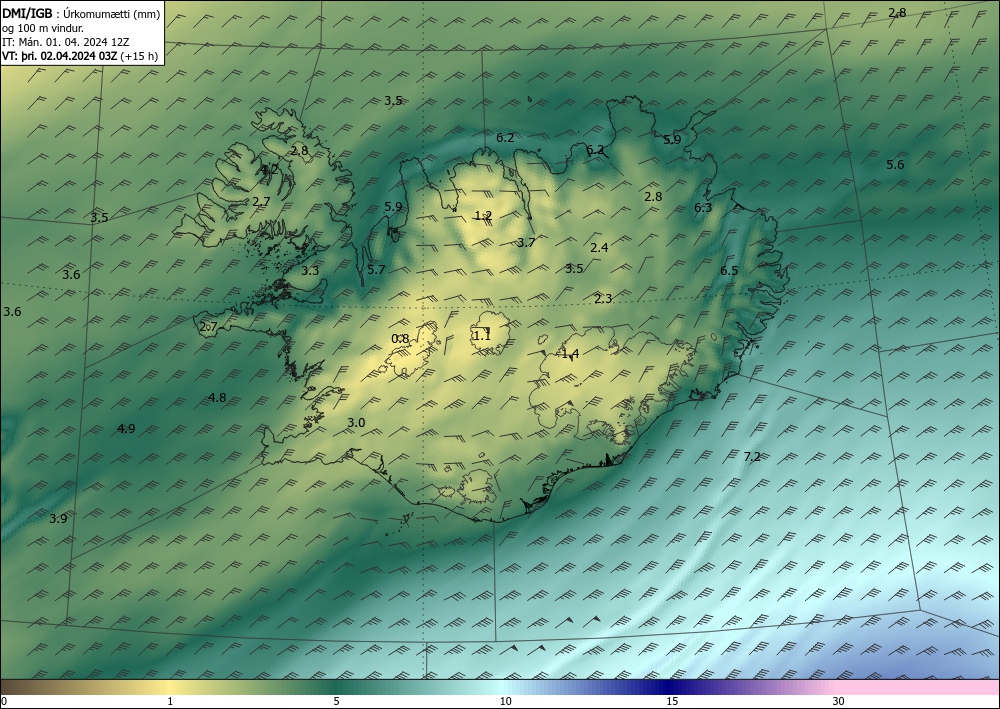
Task: Click the 1.1 value on Hofsjökull glacier
Action: (x=482, y=335)
